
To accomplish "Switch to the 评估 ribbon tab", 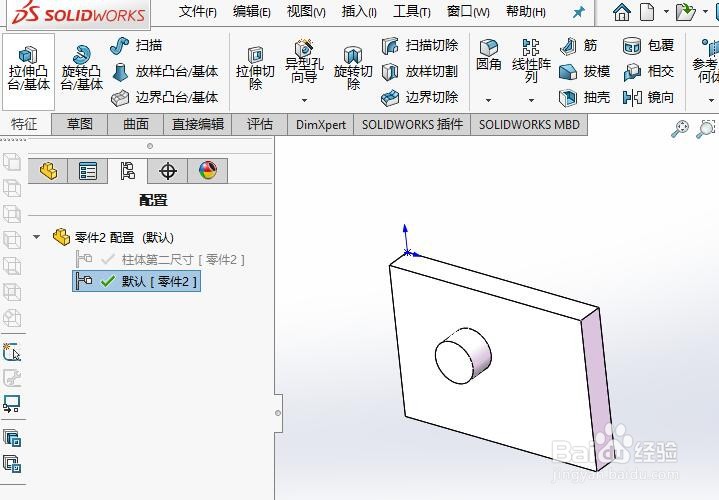I will 260,124.
